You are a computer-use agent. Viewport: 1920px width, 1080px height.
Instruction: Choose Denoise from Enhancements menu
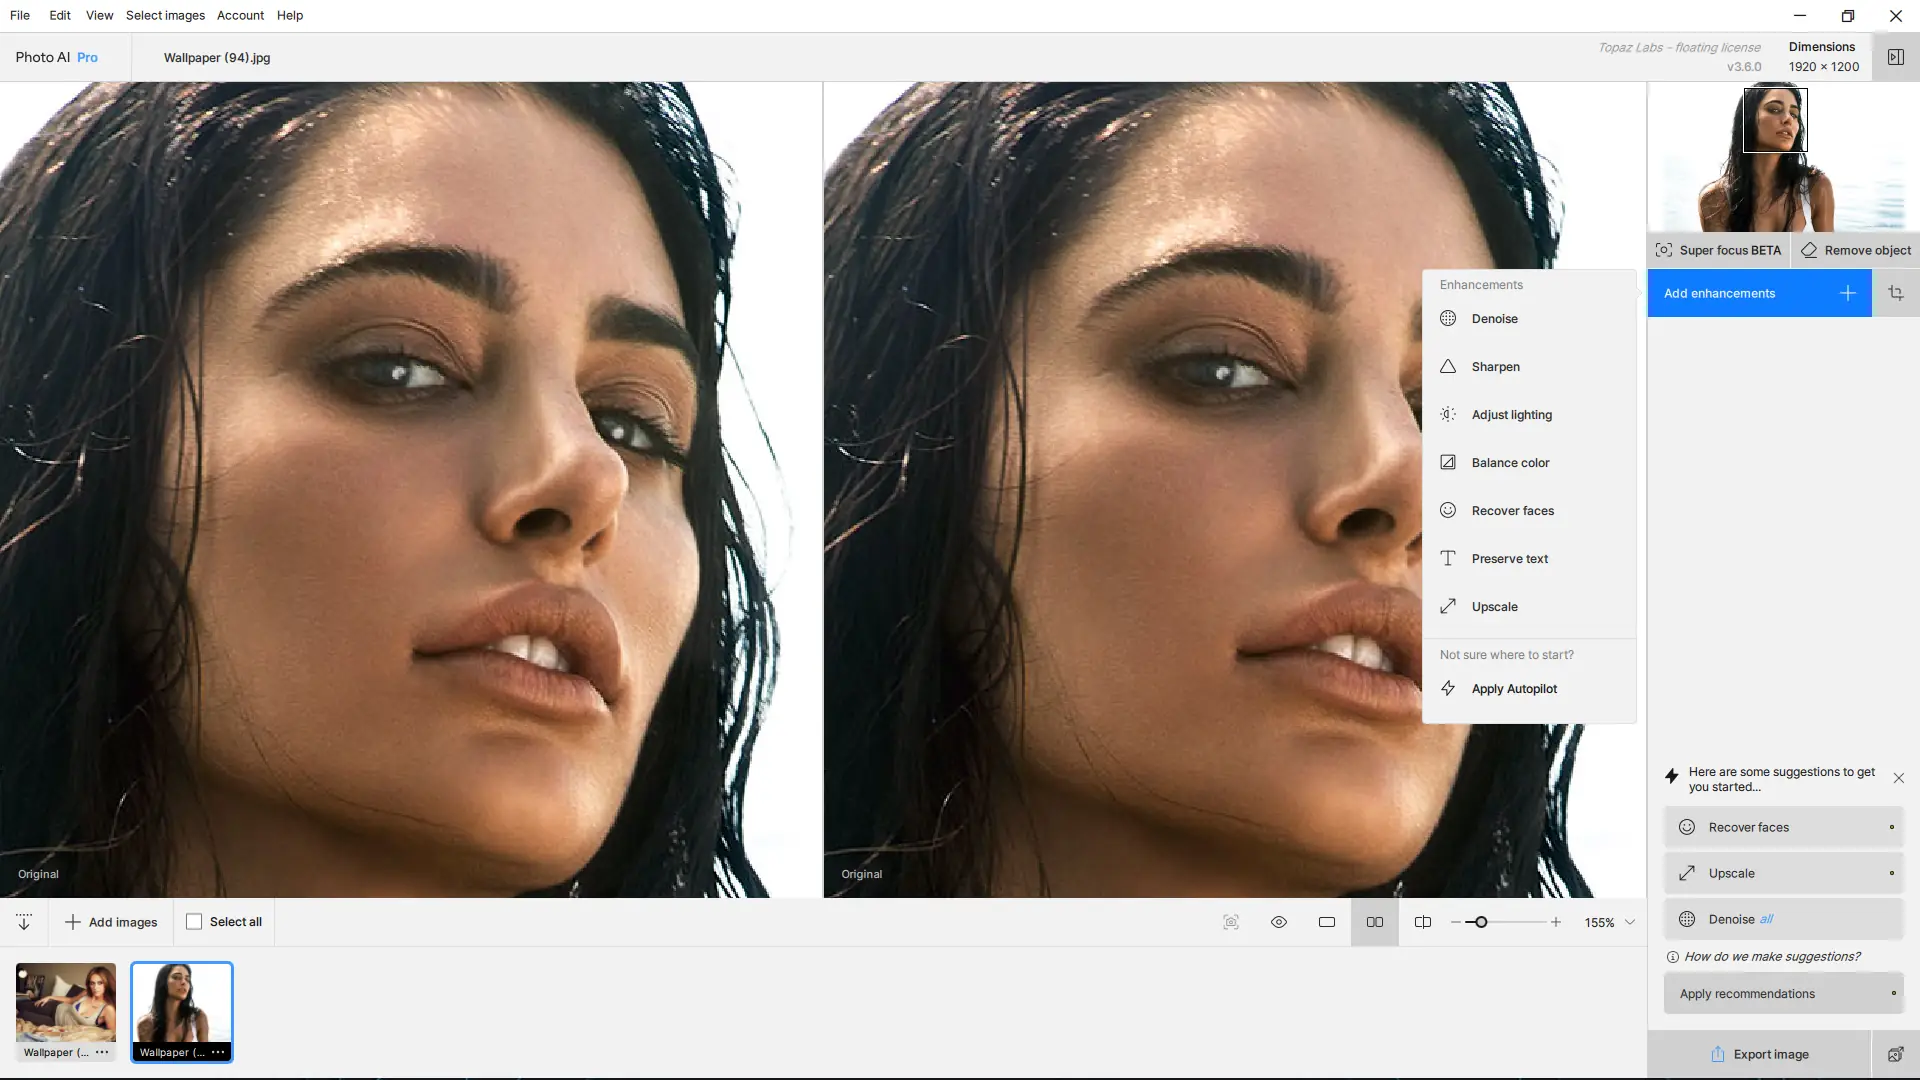(1494, 319)
